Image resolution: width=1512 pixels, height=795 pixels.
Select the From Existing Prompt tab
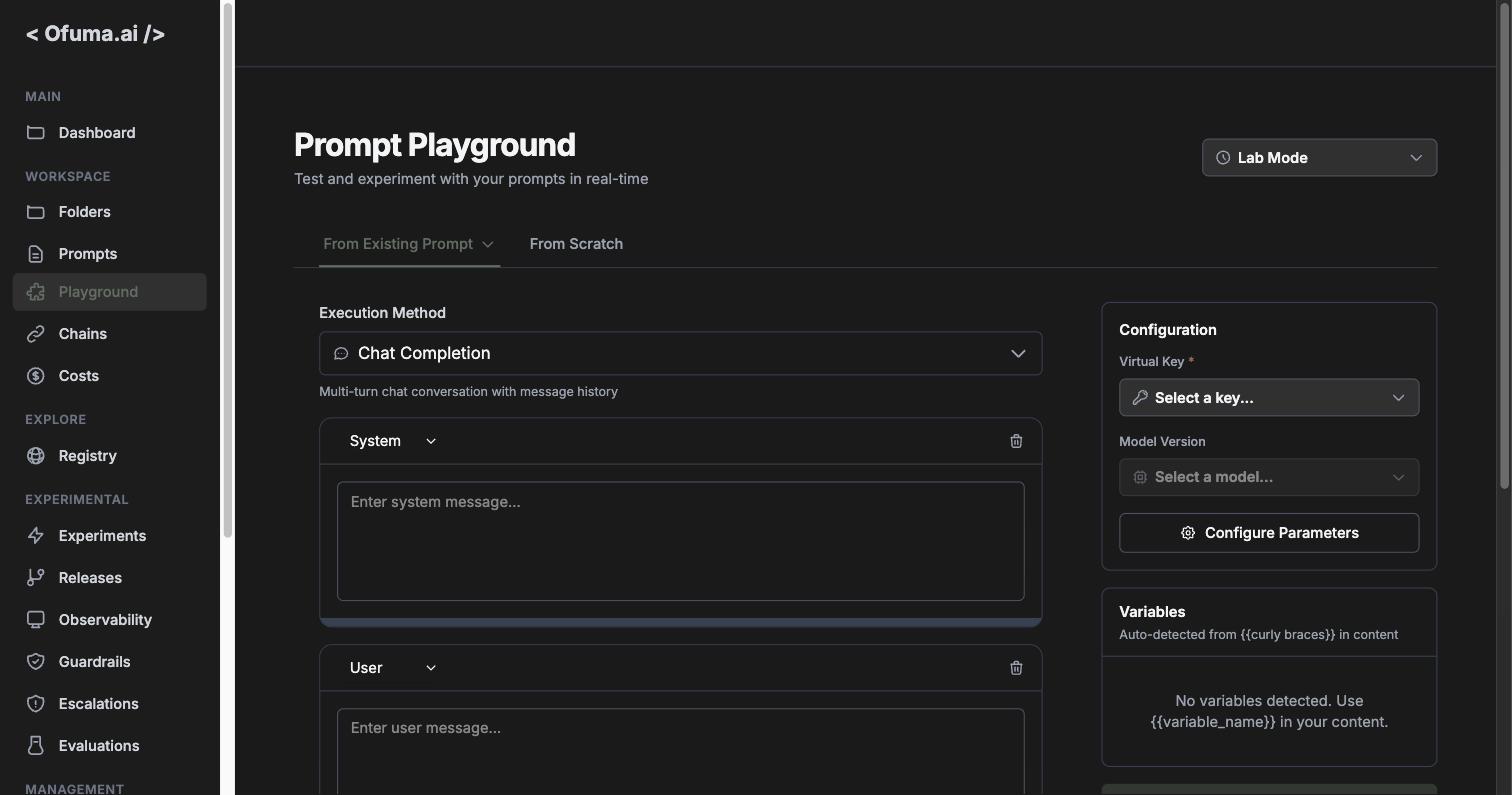(x=409, y=244)
